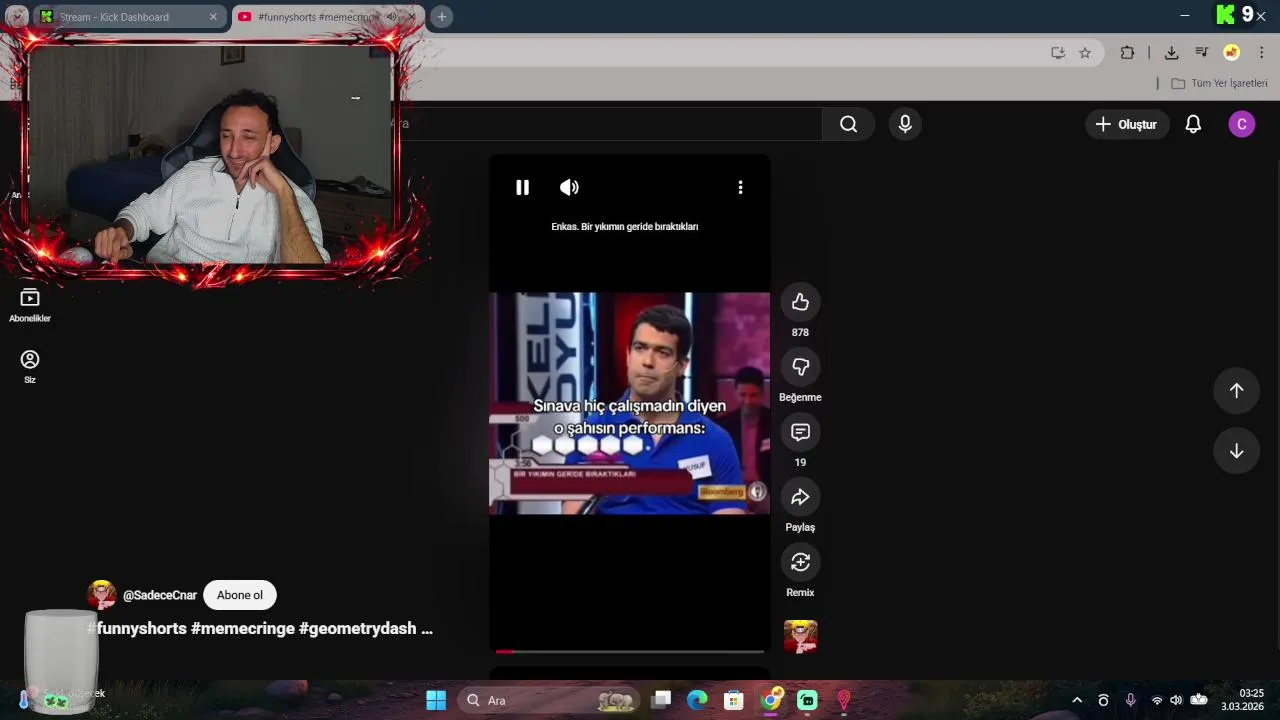Switch to #funnyshorts #memecringe YouTube tab
Screen dimensions: 1280x720
tap(314, 17)
